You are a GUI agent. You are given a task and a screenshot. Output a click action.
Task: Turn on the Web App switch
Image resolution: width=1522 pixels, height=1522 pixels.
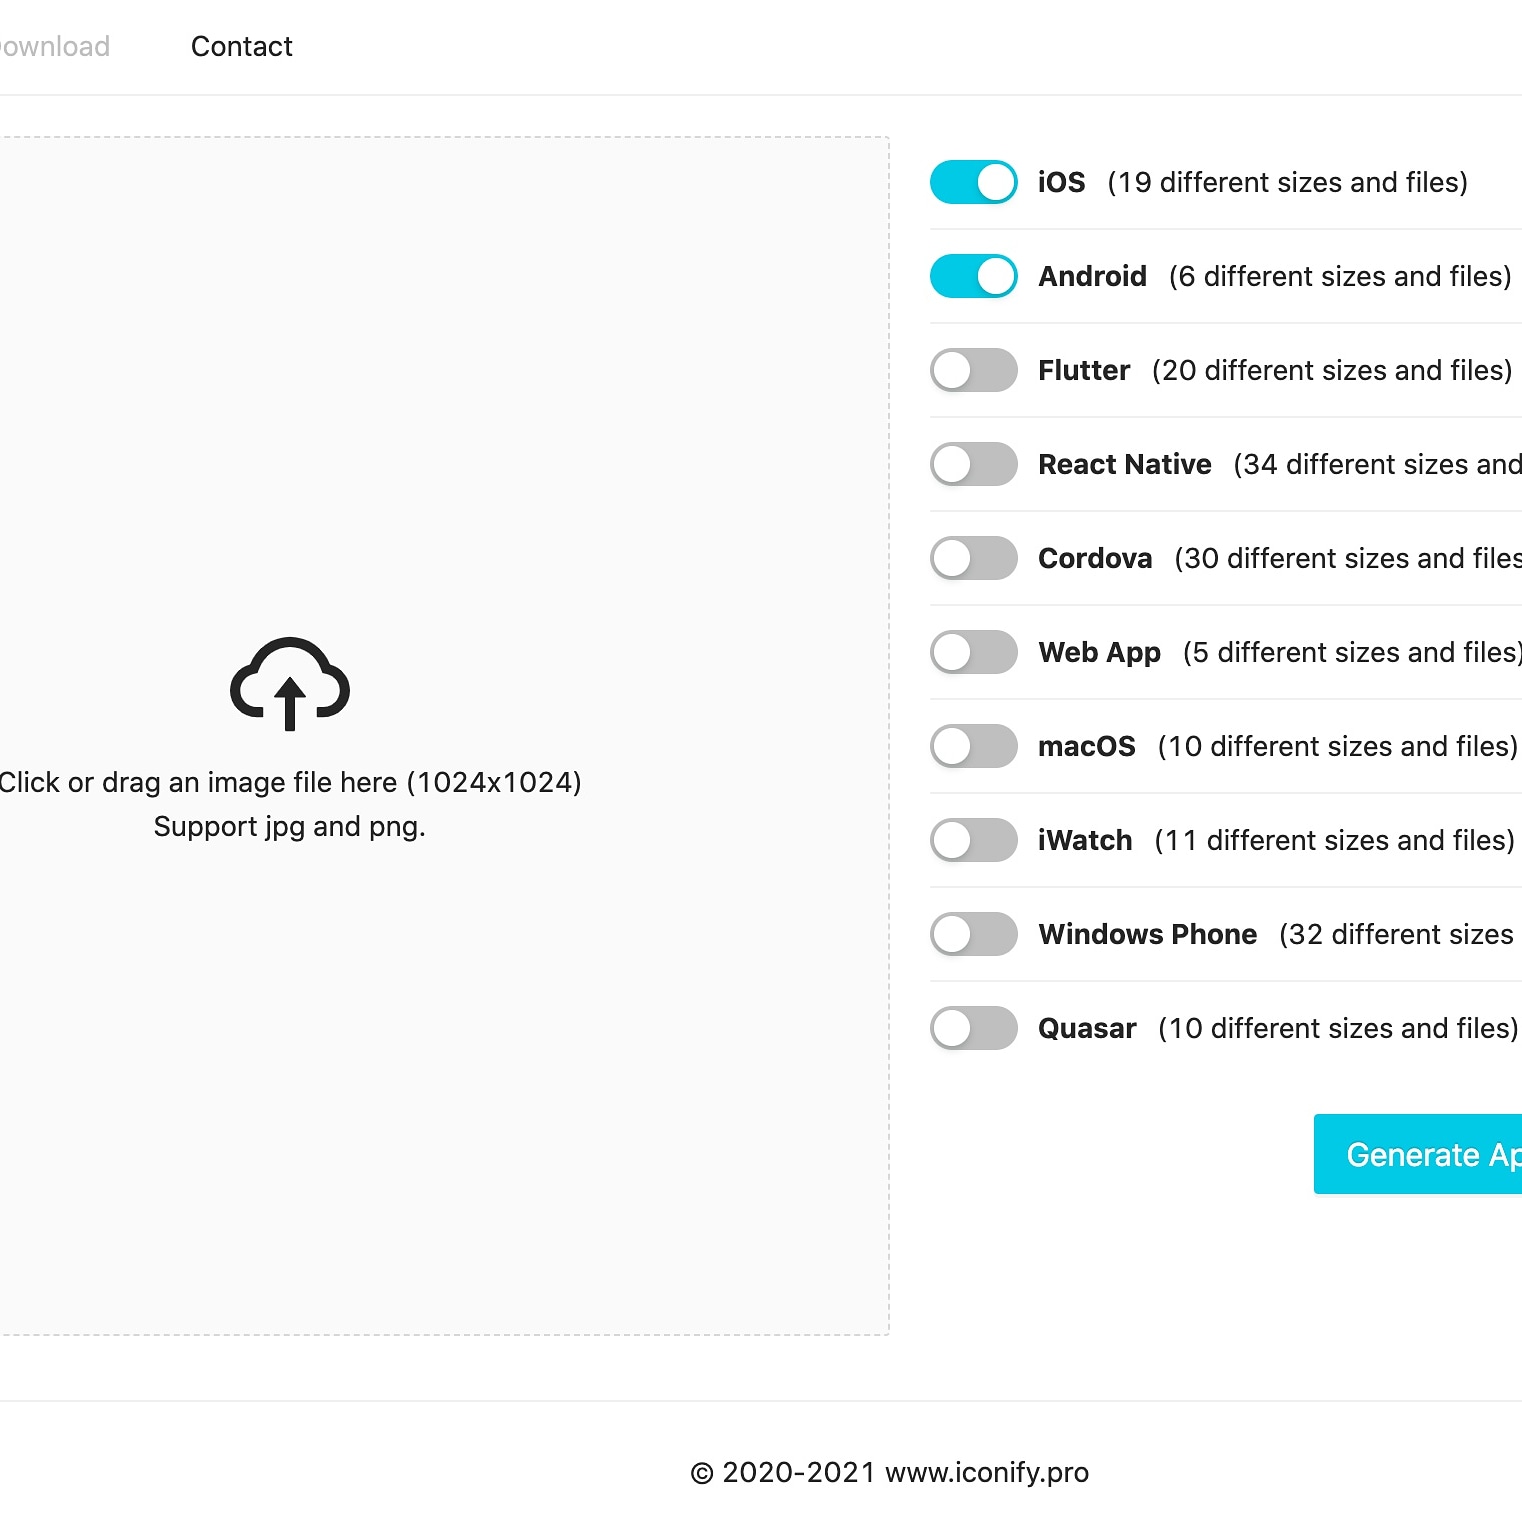(x=973, y=652)
